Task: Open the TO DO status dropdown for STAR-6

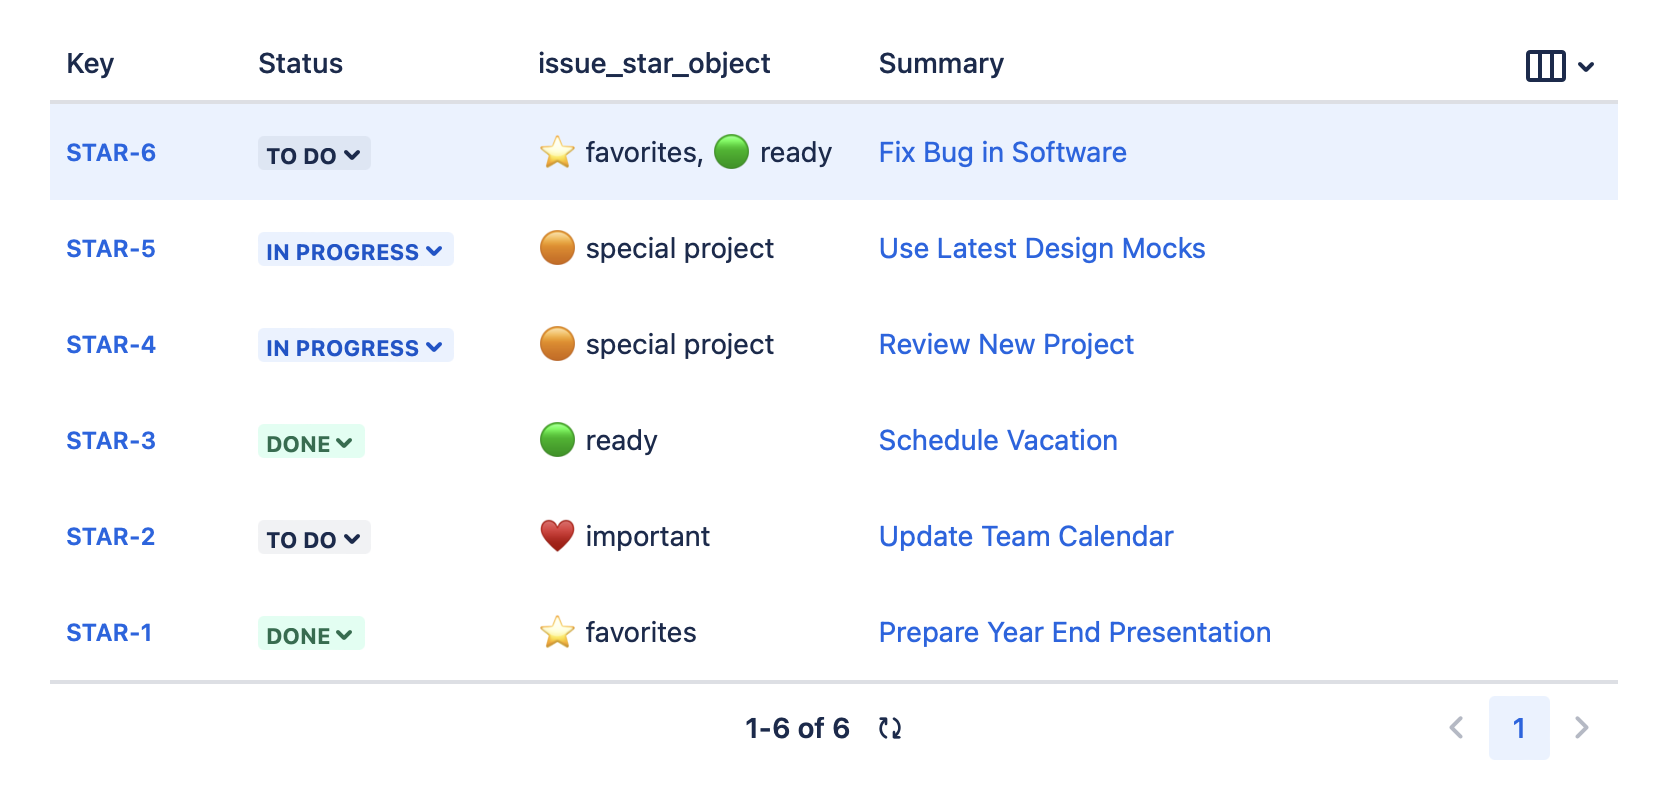Action: click(x=313, y=154)
